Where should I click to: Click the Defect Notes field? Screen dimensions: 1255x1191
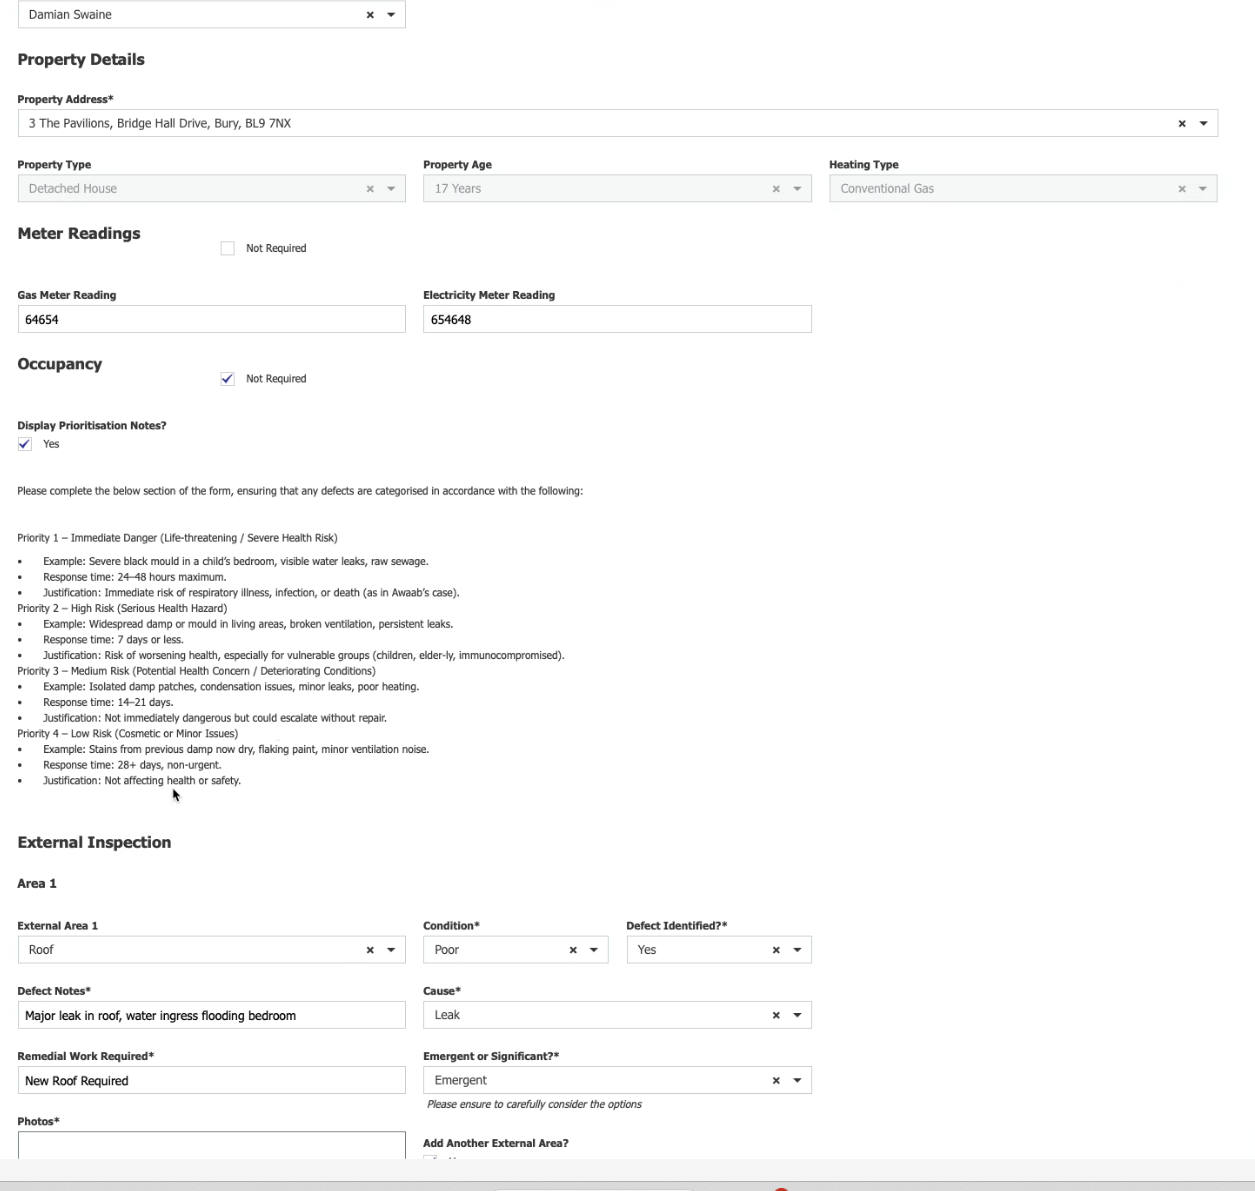pyautogui.click(x=211, y=1014)
